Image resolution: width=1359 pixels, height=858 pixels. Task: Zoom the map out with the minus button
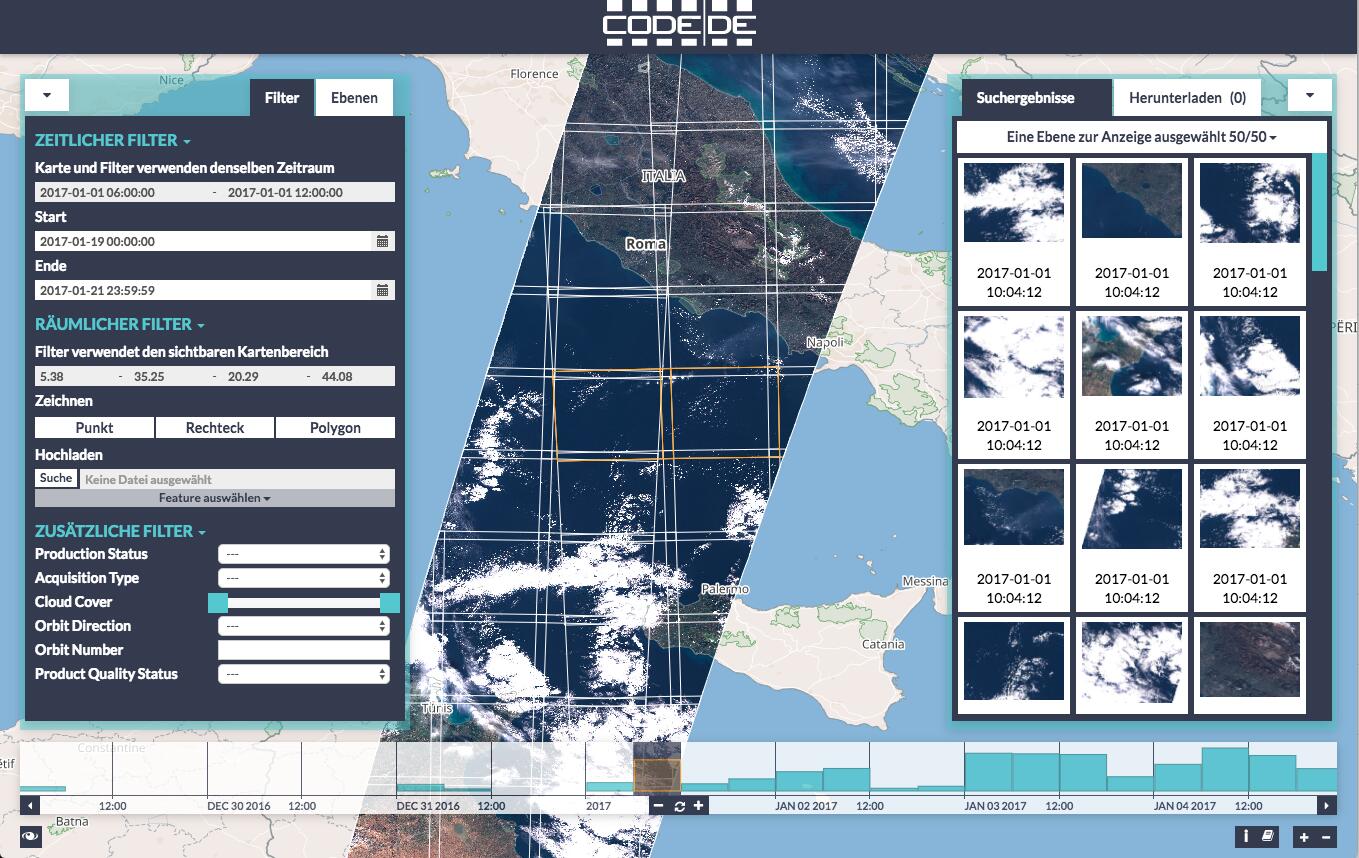[1326, 837]
